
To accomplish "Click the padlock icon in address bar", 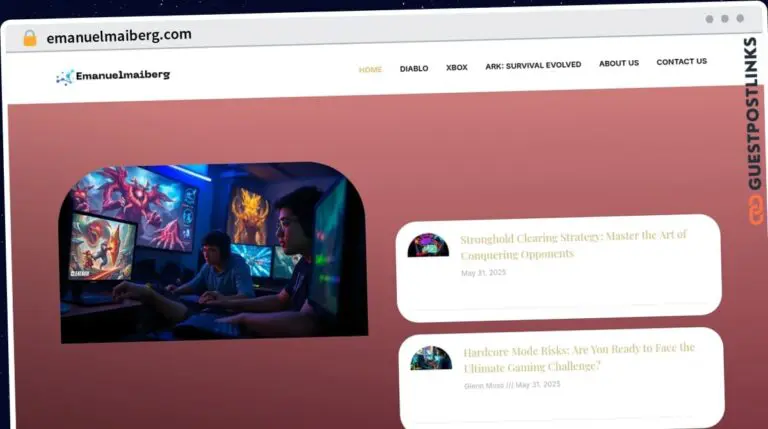I will (30, 38).
